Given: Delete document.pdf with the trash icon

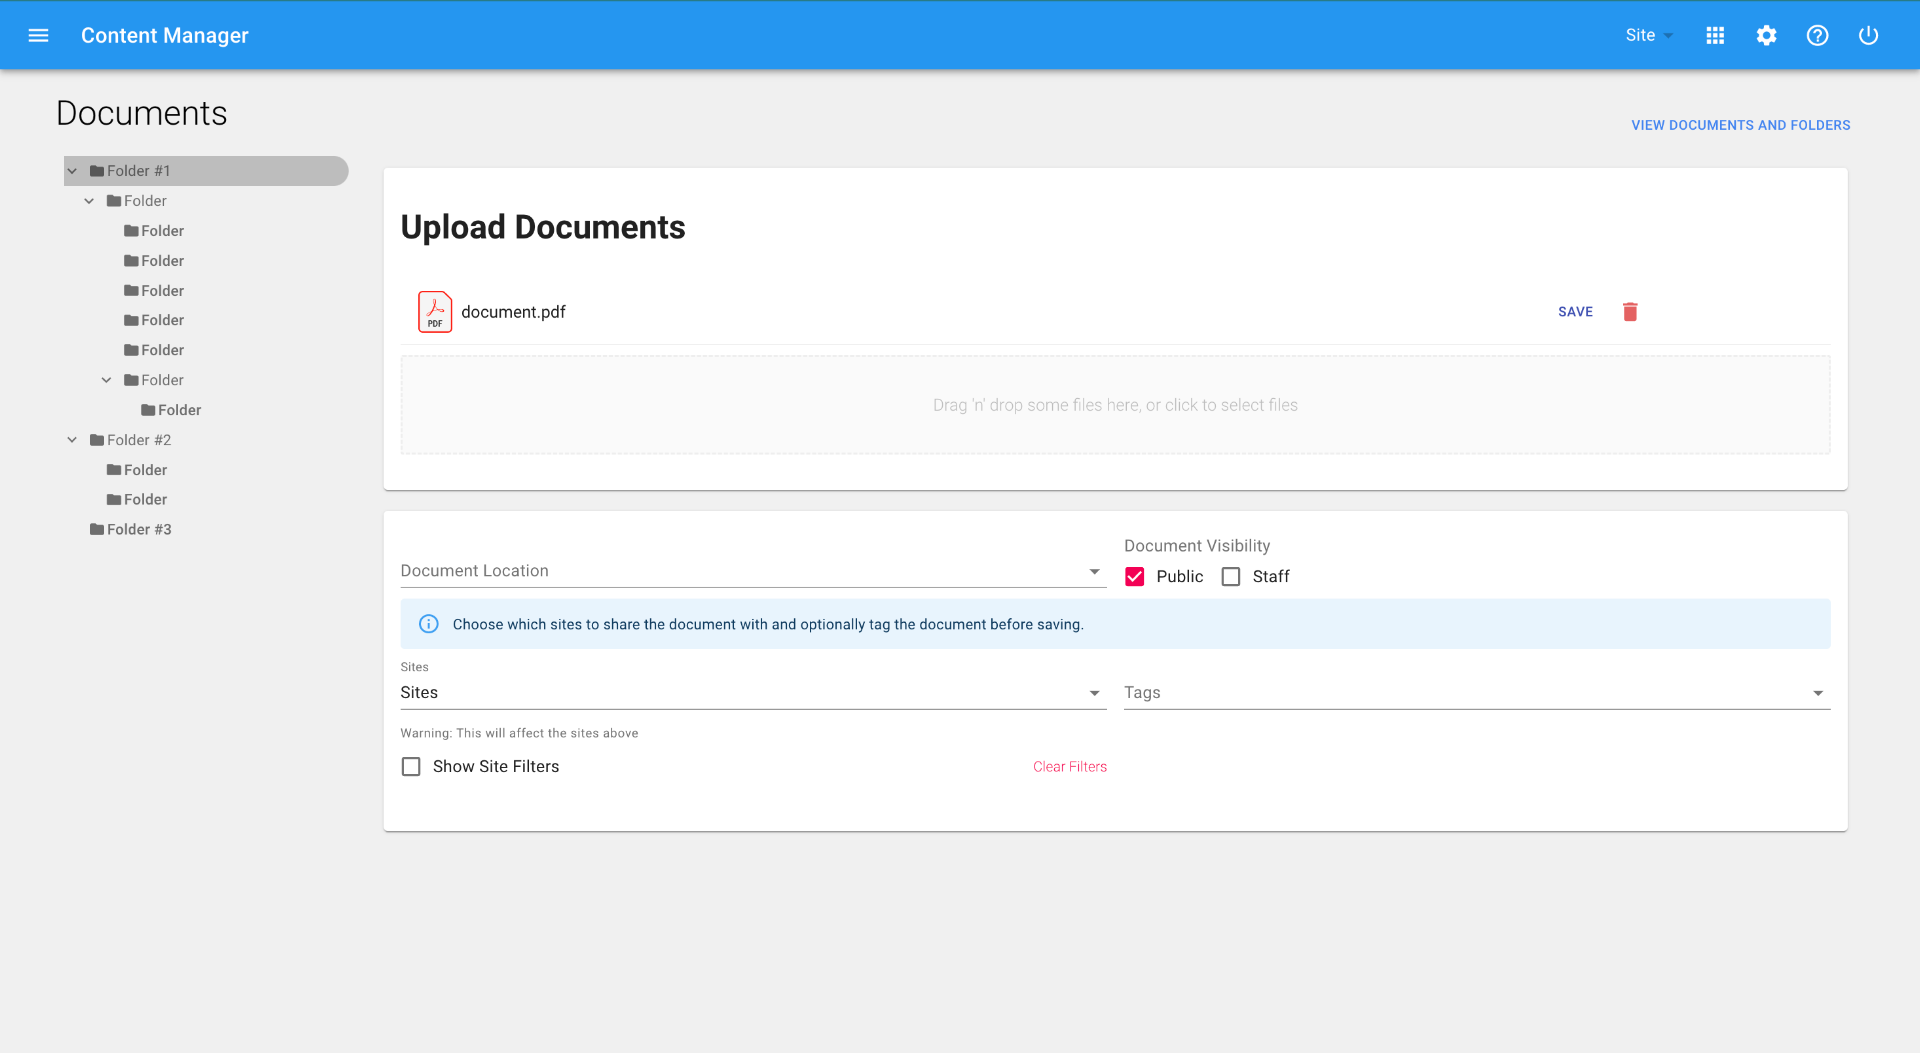Looking at the screenshot, I should [x=1629, y=312].
